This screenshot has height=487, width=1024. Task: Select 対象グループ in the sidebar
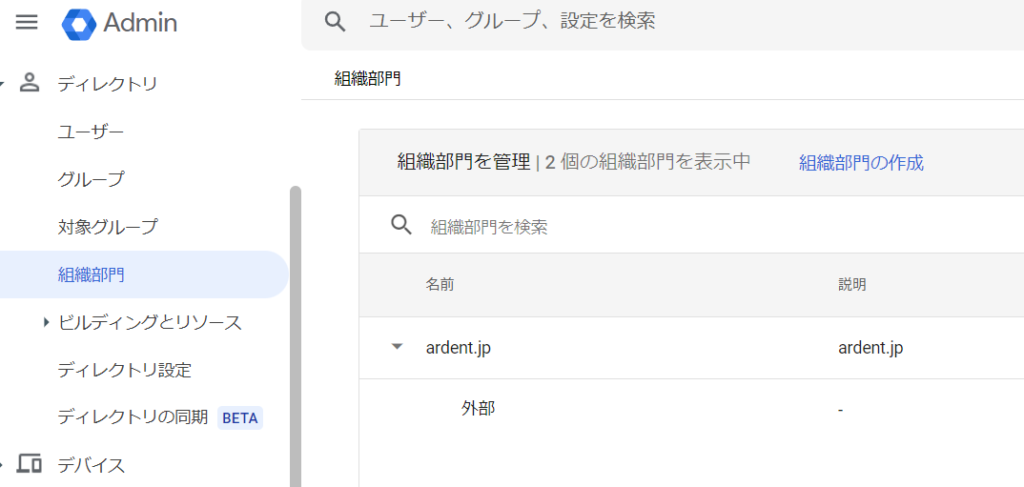[x=108, y=227]
